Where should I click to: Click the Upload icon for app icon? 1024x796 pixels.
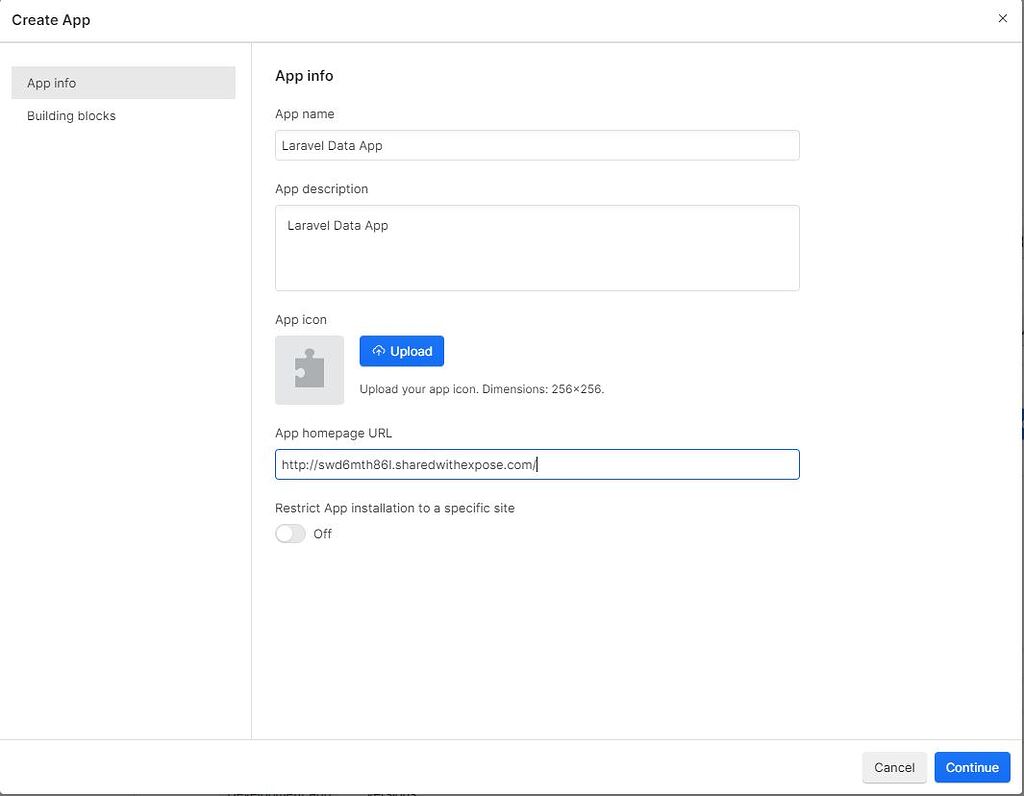point(379,351)
